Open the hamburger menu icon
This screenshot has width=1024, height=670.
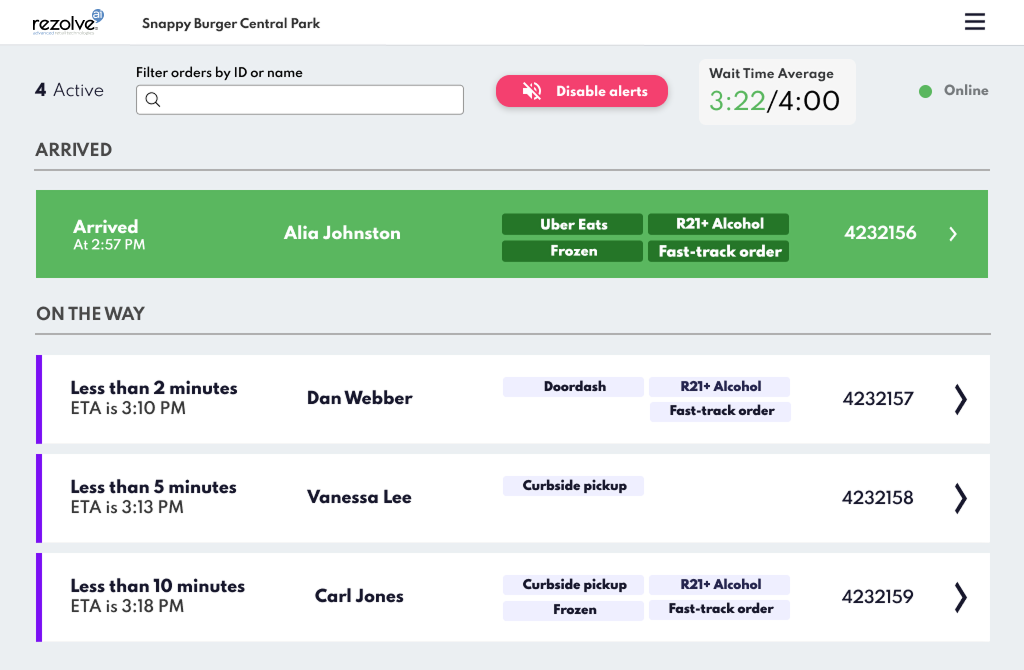tap(974, 22)
